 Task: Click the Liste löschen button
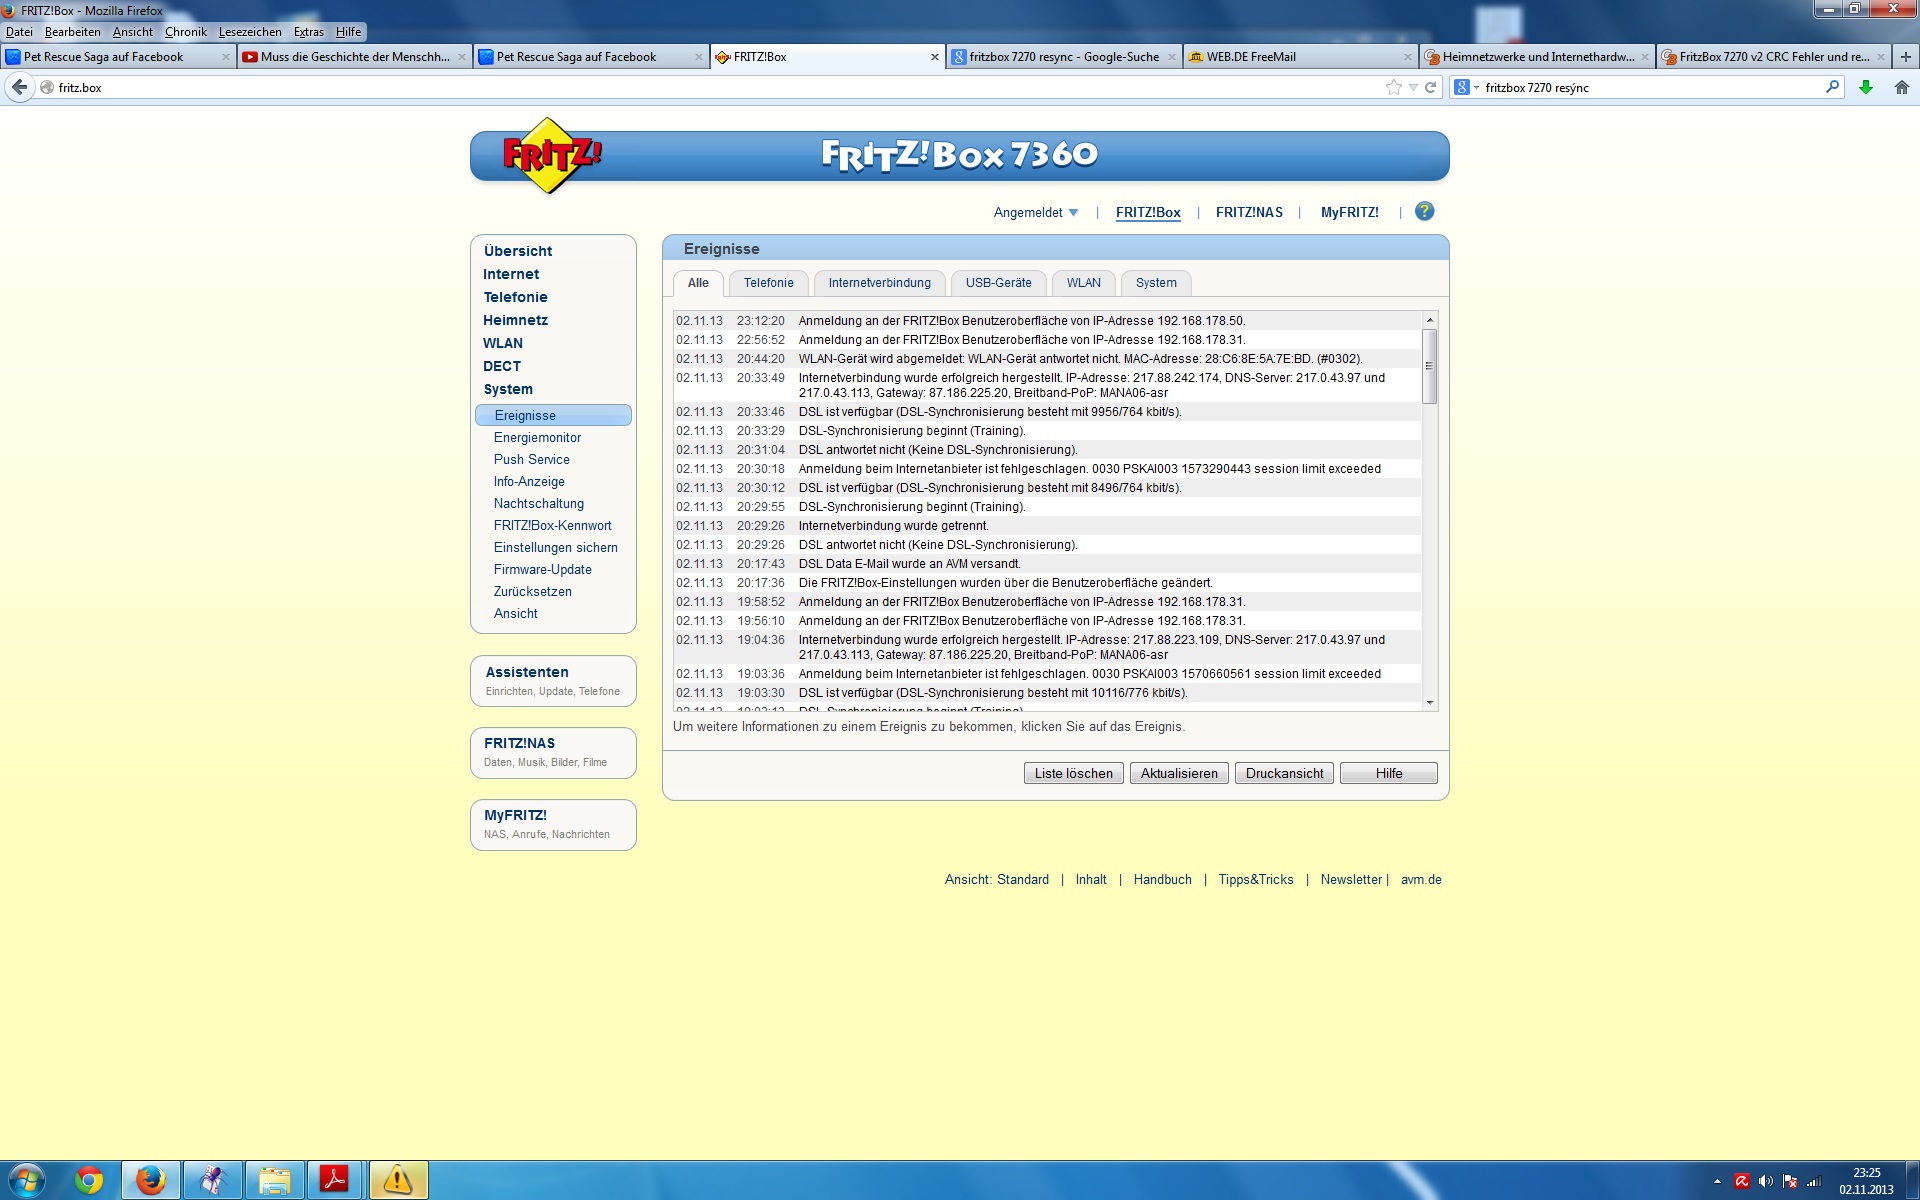1073,773
